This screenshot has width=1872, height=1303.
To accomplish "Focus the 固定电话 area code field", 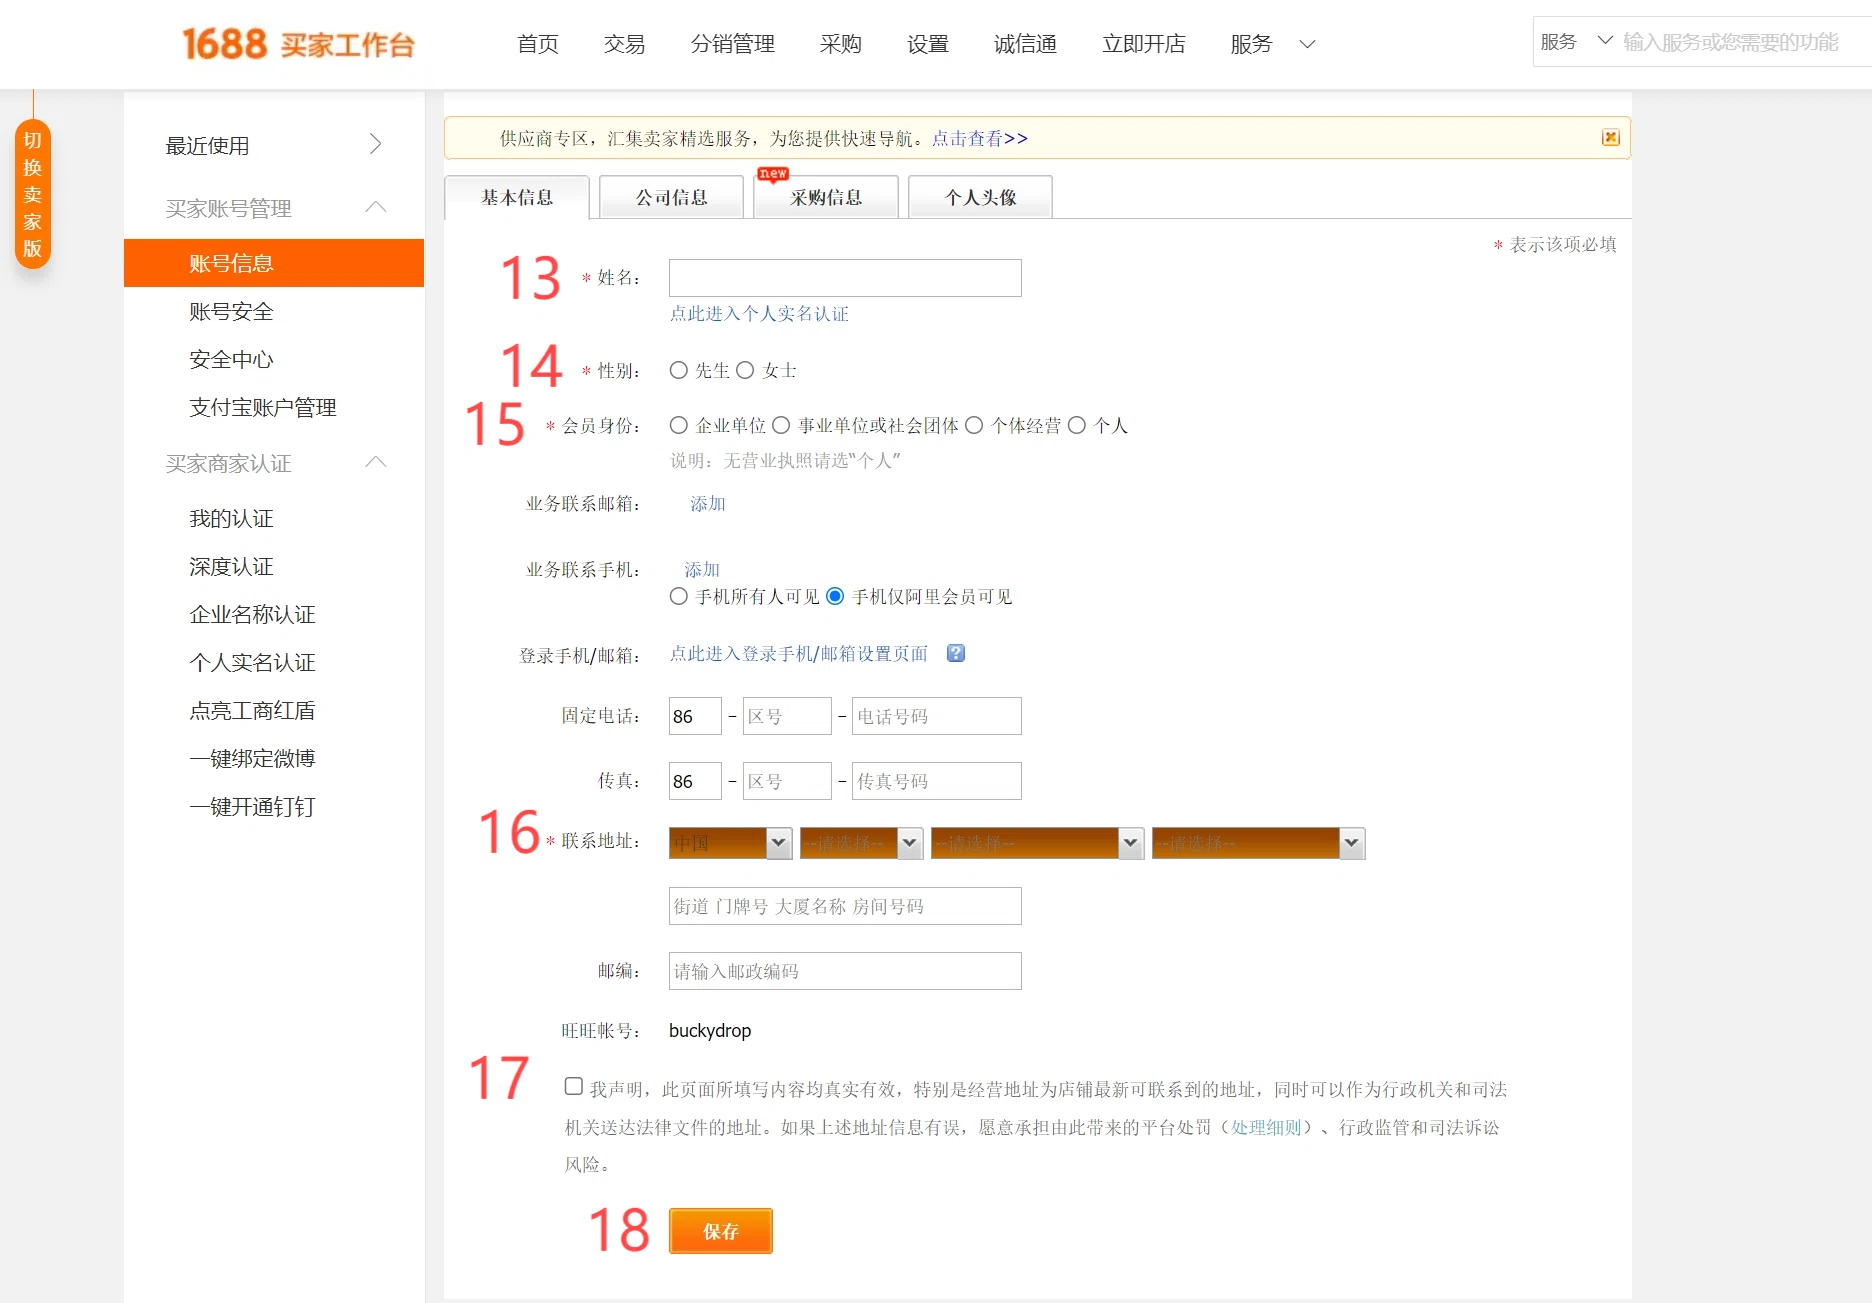I will click(x=787, y=716).
